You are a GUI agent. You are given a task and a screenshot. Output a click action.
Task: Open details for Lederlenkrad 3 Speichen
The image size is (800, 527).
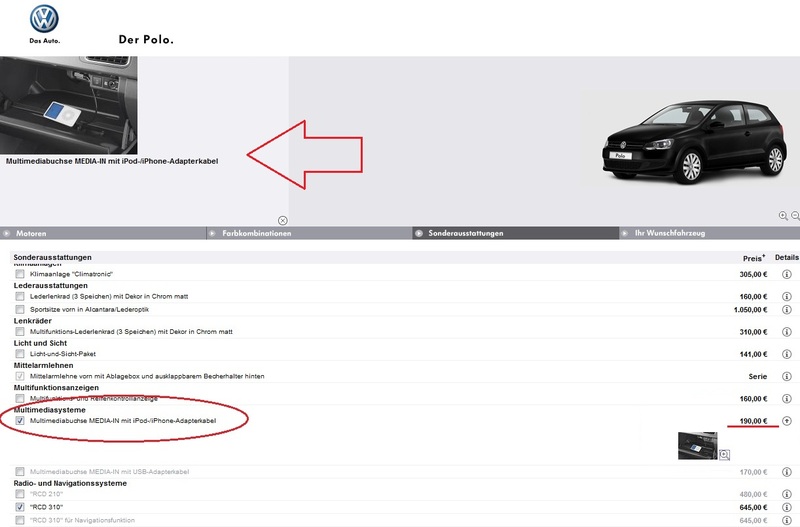[787, 296]
